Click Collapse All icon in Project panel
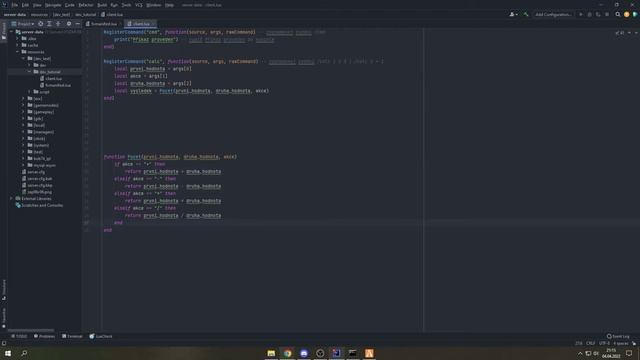This screenshot has width=640, height=360. (58, 24)
